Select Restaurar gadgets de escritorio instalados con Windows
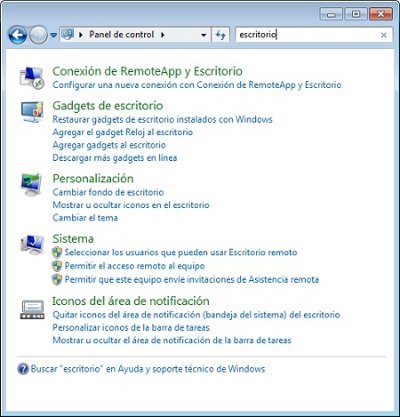400x417 pixels. tap(162, 119)
